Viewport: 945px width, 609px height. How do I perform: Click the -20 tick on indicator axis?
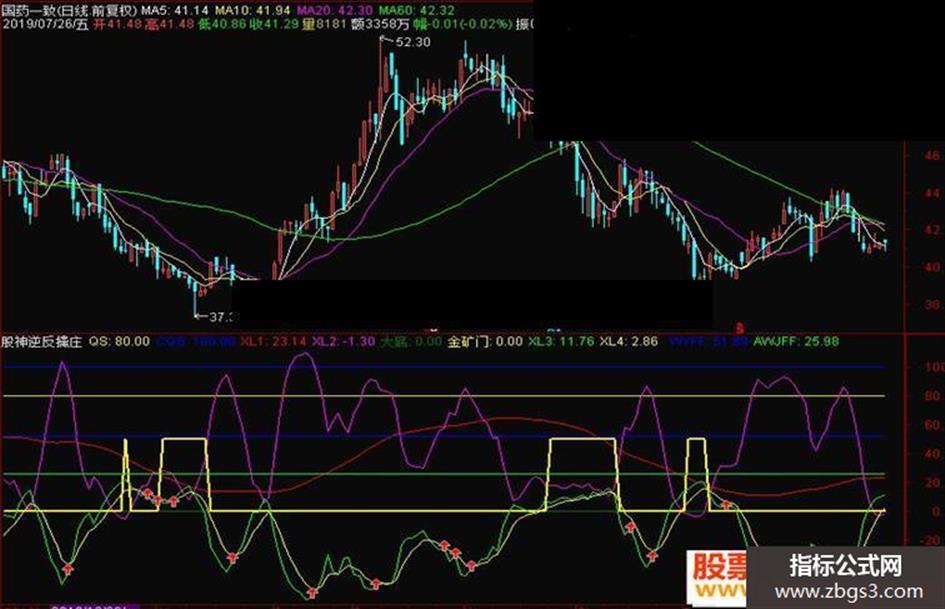(929, 540)
